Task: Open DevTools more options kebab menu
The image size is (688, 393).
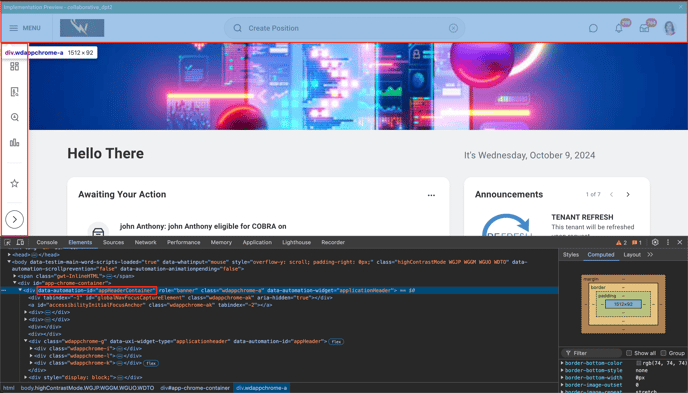Action: (668, 242)
